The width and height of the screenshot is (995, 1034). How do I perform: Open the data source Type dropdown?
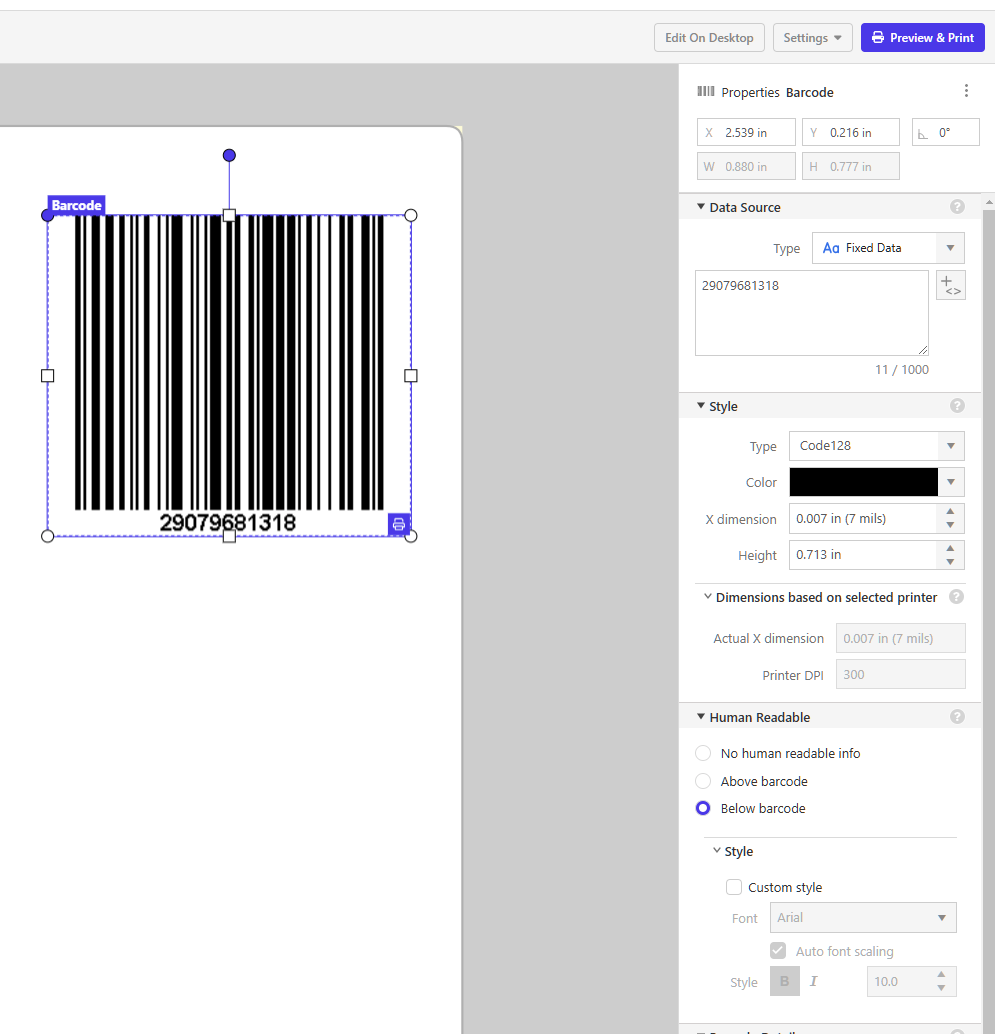pyautogui.click(x=888, y=248)
